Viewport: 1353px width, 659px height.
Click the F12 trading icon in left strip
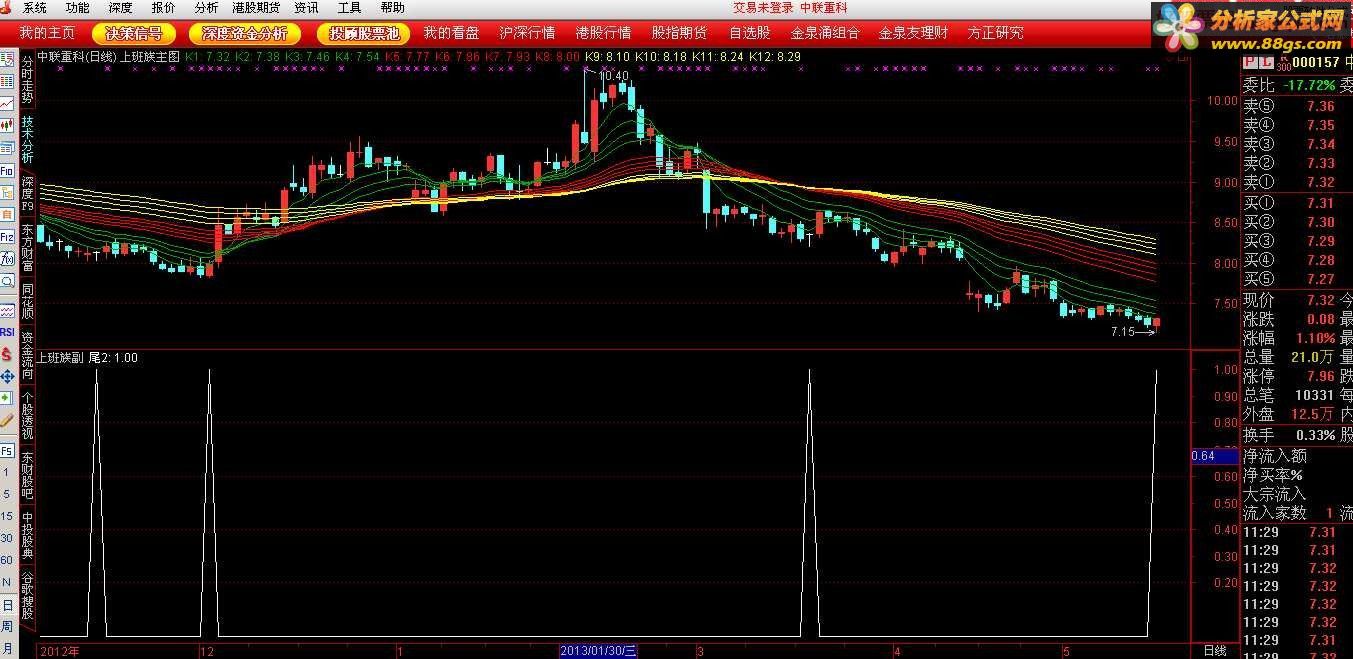coord(9,237)
